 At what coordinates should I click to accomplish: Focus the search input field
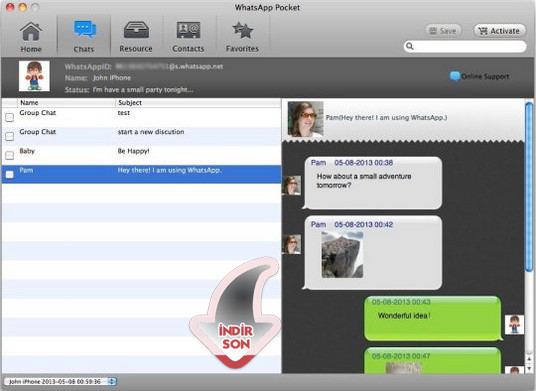(465, 46)
